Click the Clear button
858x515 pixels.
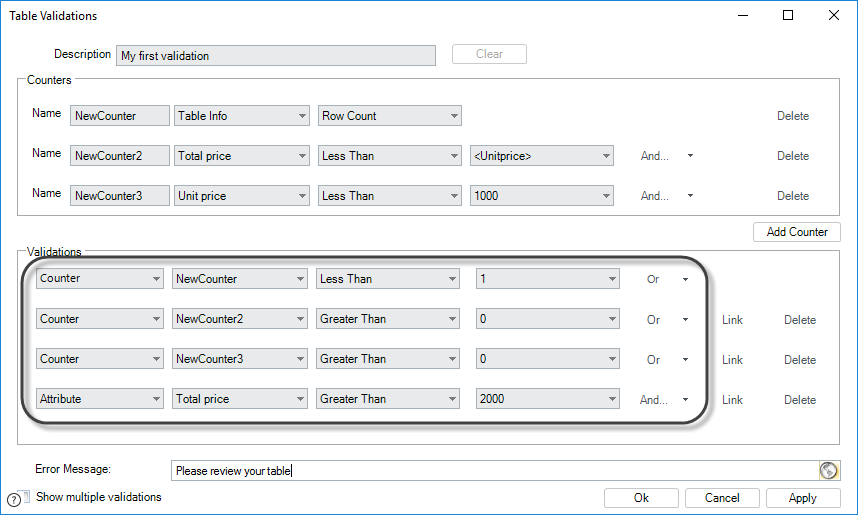489,54
